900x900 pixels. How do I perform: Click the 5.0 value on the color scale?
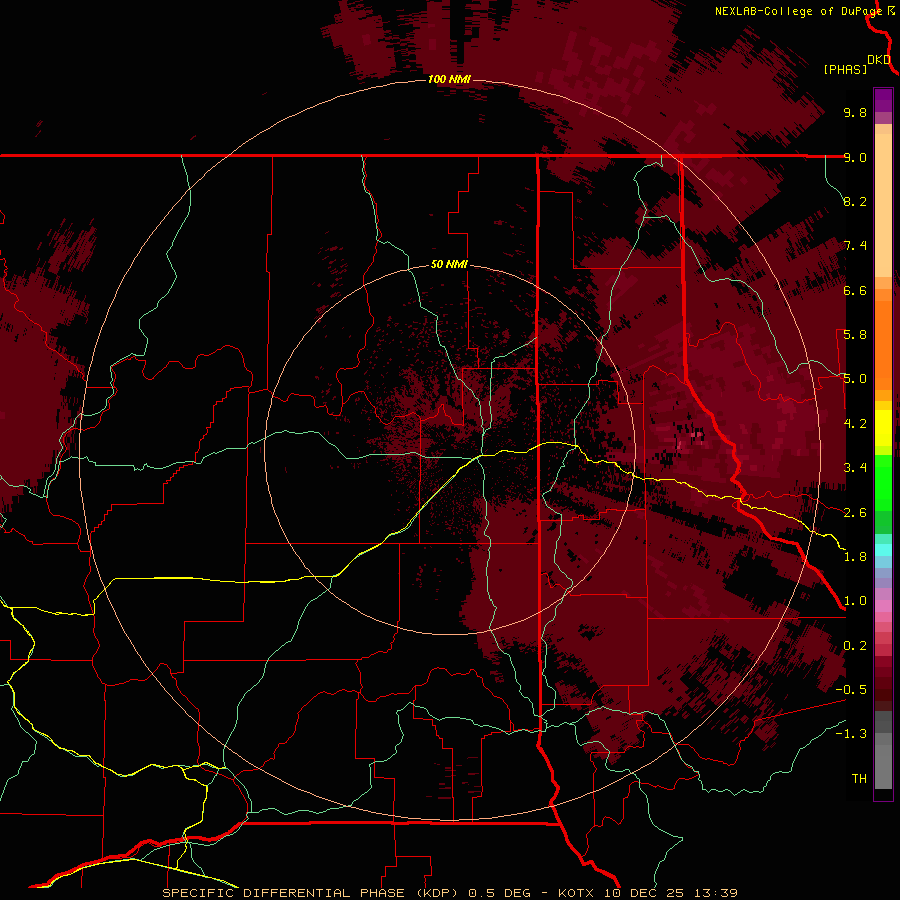click(855, 379)
